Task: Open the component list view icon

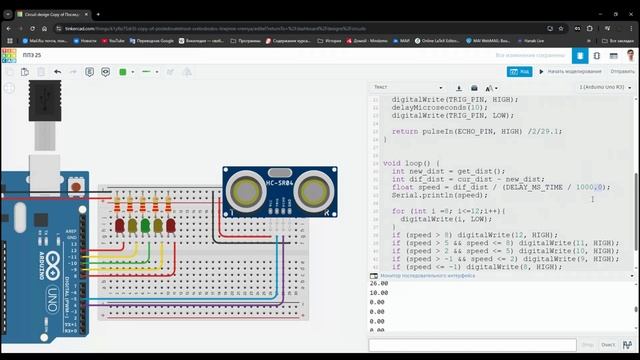Action: point(613,56)
